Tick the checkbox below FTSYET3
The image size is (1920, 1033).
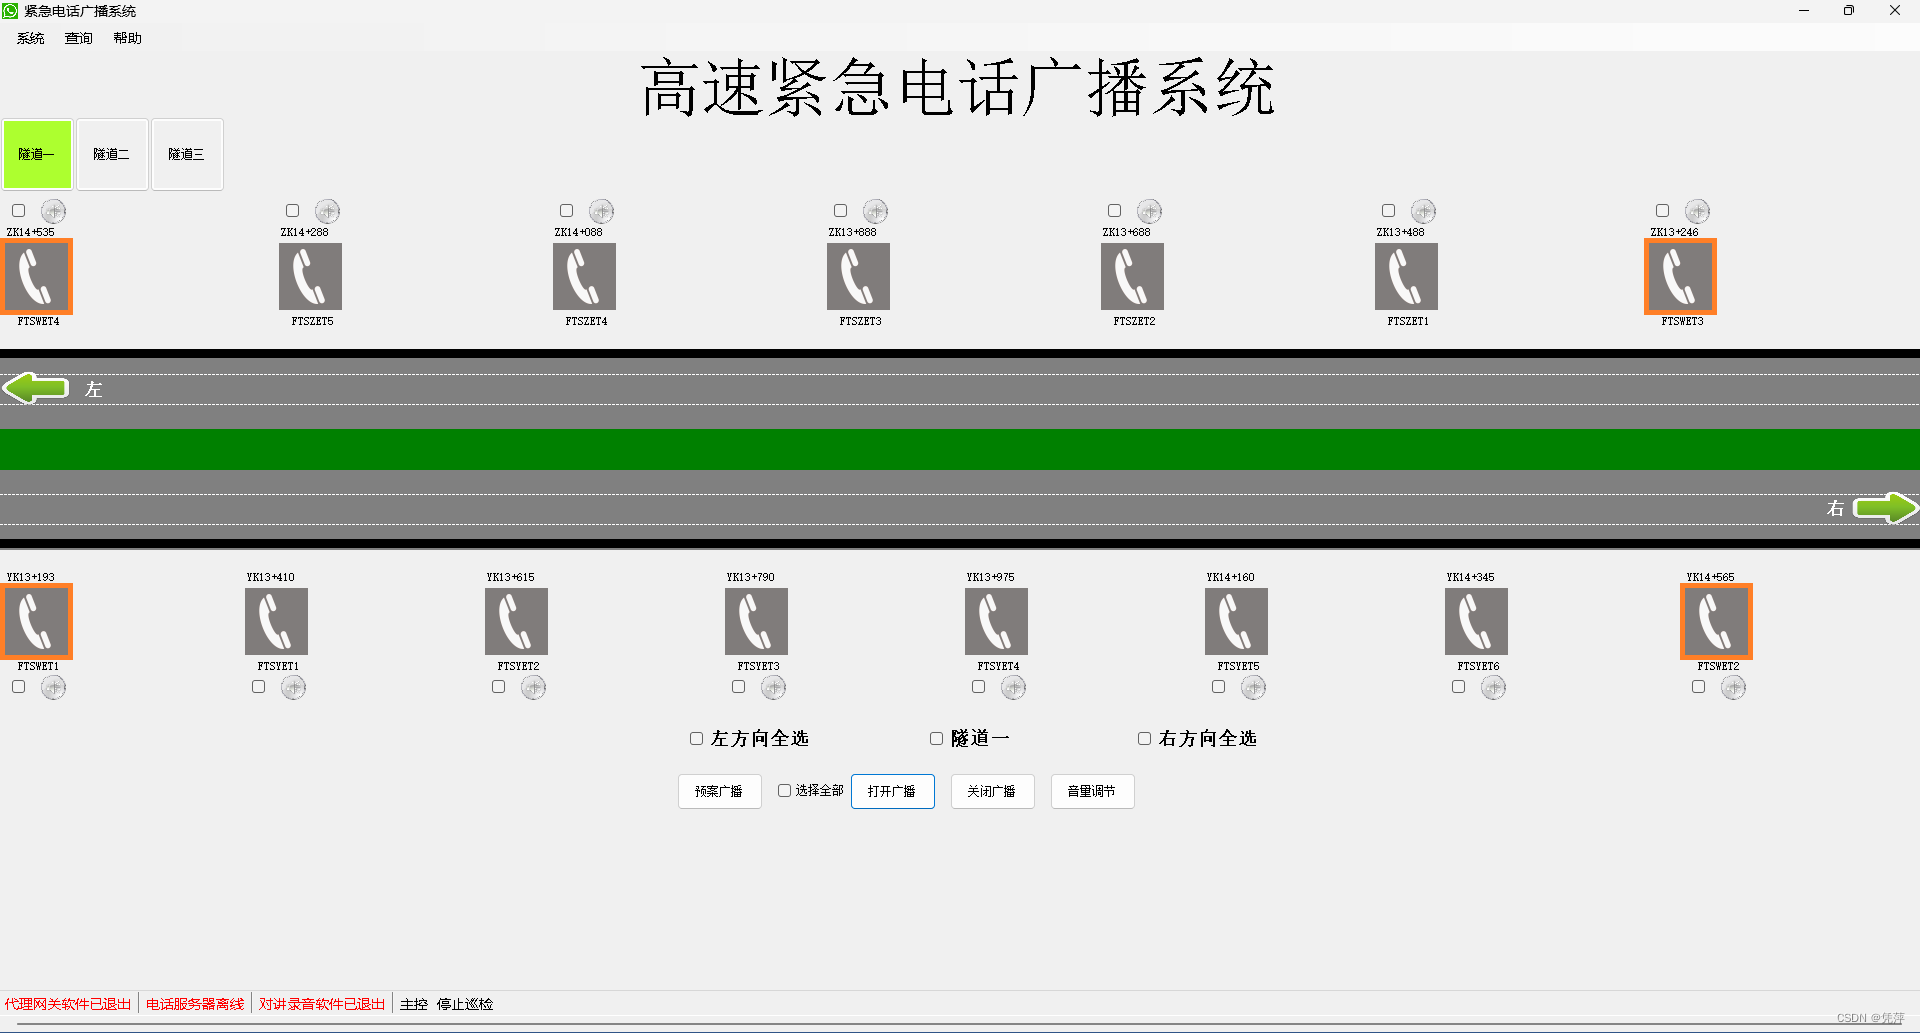tap(739, 687)
